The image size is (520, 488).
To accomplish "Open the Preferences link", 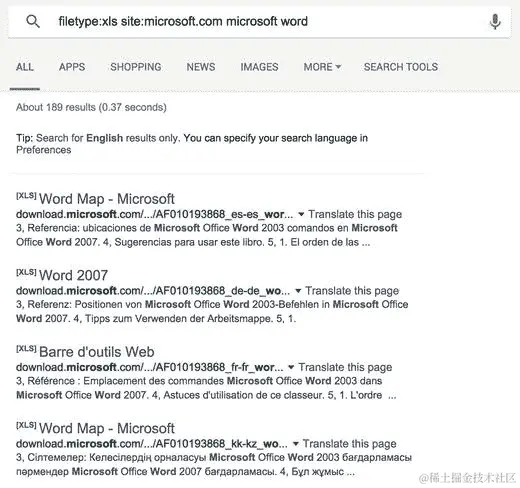I will coord(44,150).
